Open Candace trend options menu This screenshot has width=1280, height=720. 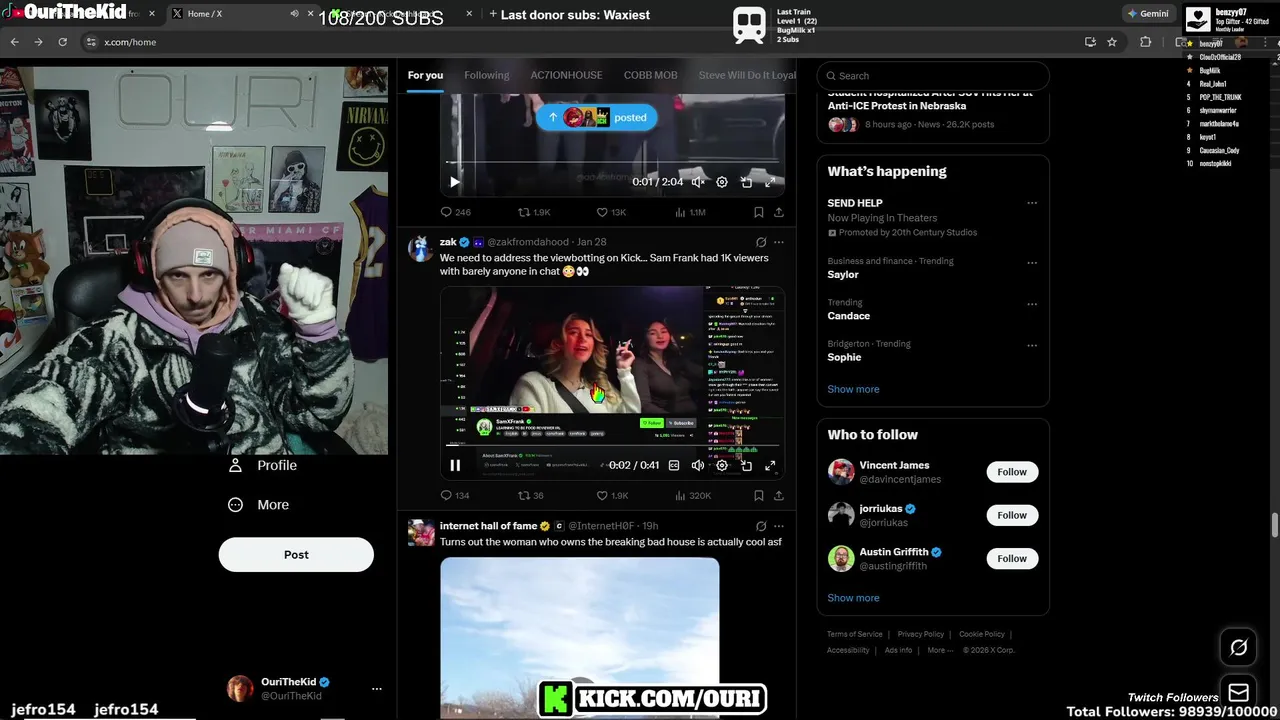(x=1032, y=304)
